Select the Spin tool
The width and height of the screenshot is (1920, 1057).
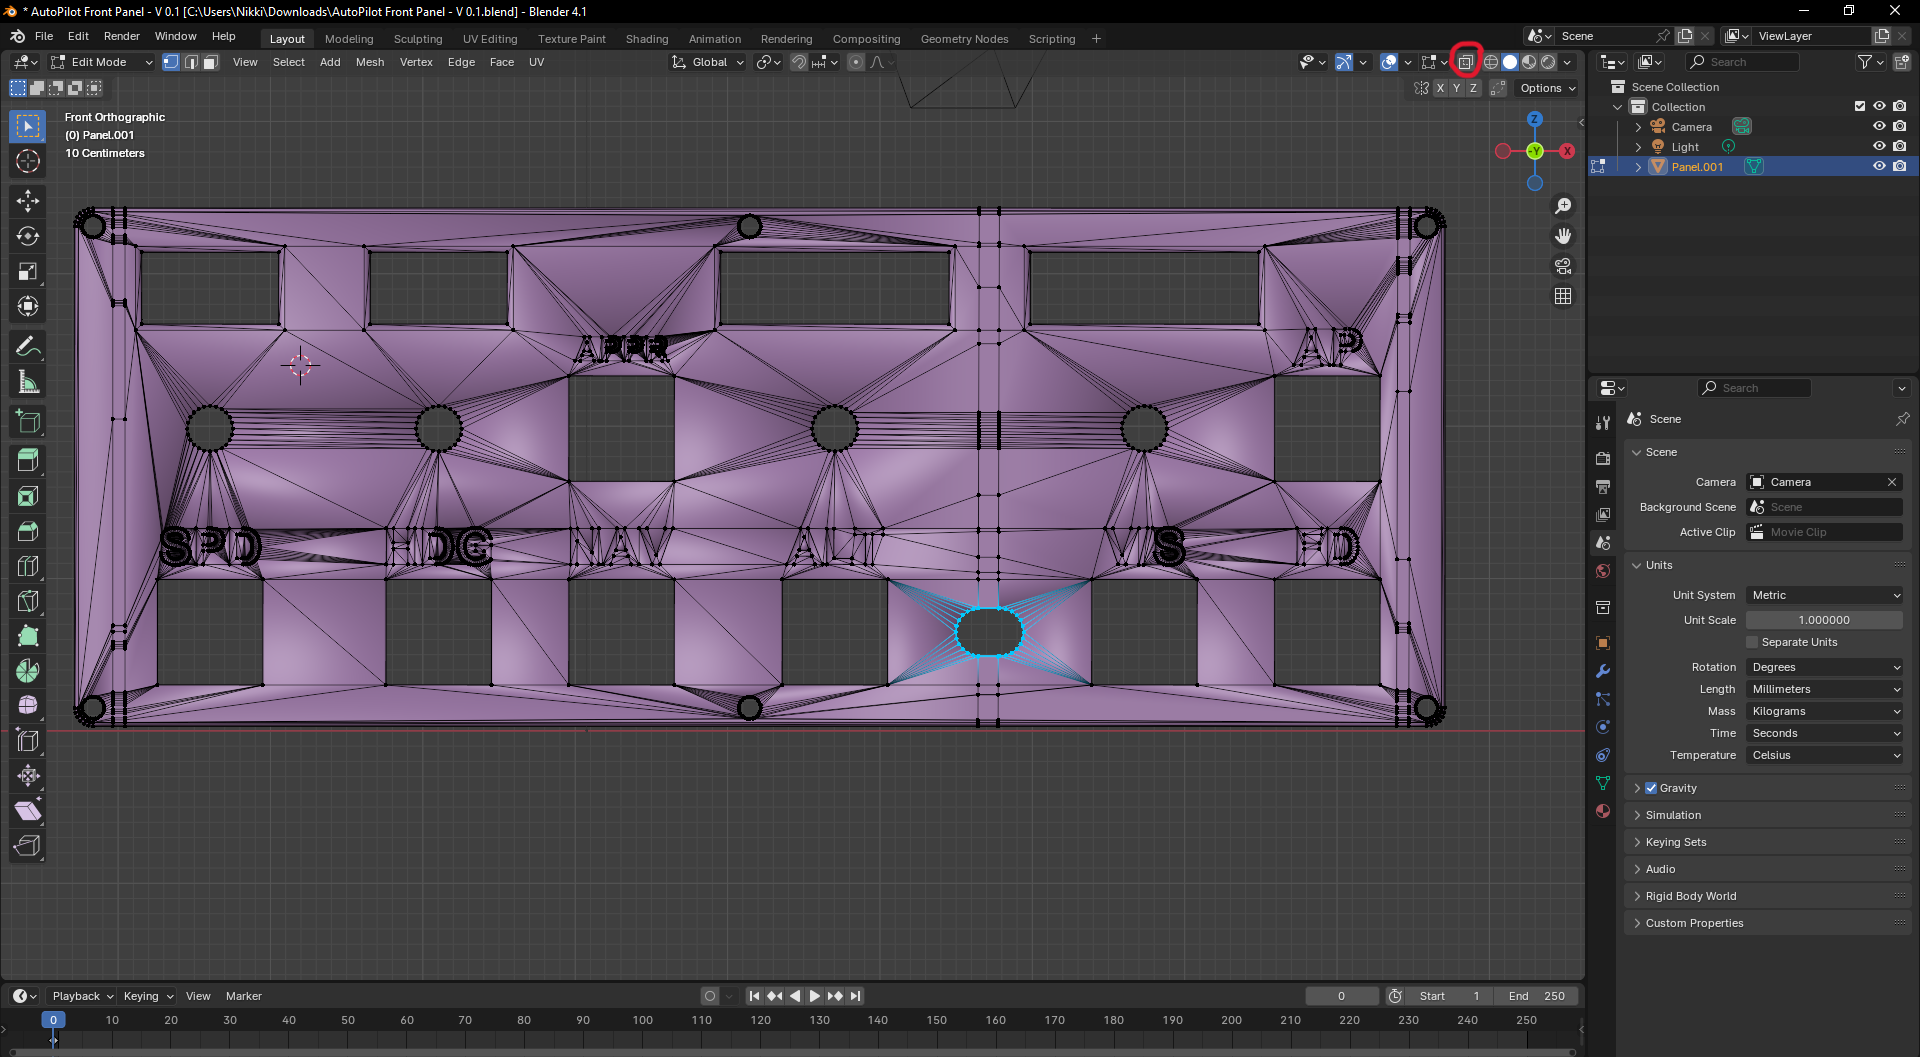point(28,671)
